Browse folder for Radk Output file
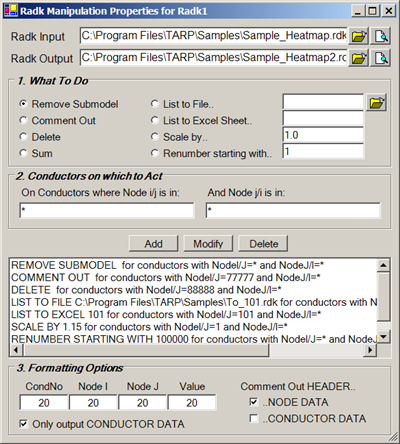The height and width of the screenshot is (444, 400). pyautogui.click(x=358, y=58)
